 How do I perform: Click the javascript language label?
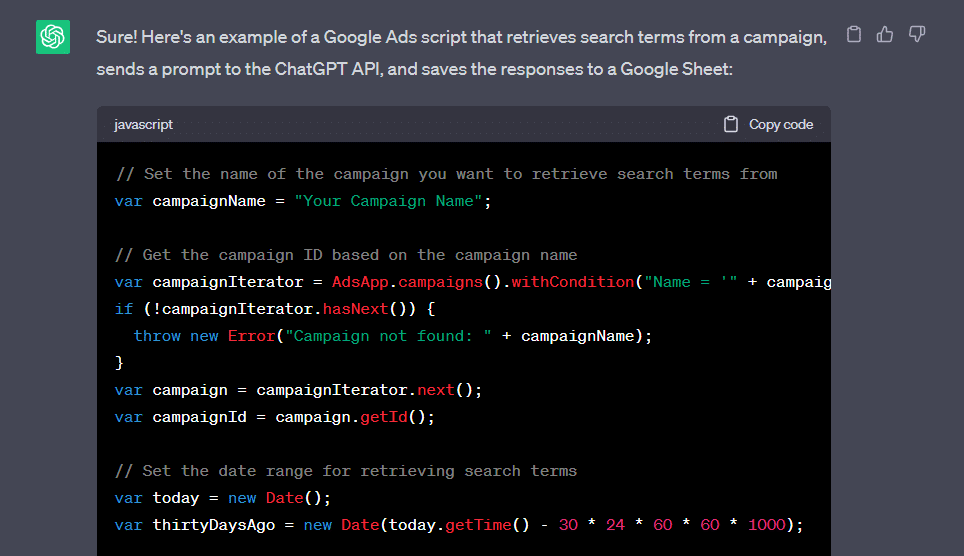pyautogui.click(x=143, y=124)
